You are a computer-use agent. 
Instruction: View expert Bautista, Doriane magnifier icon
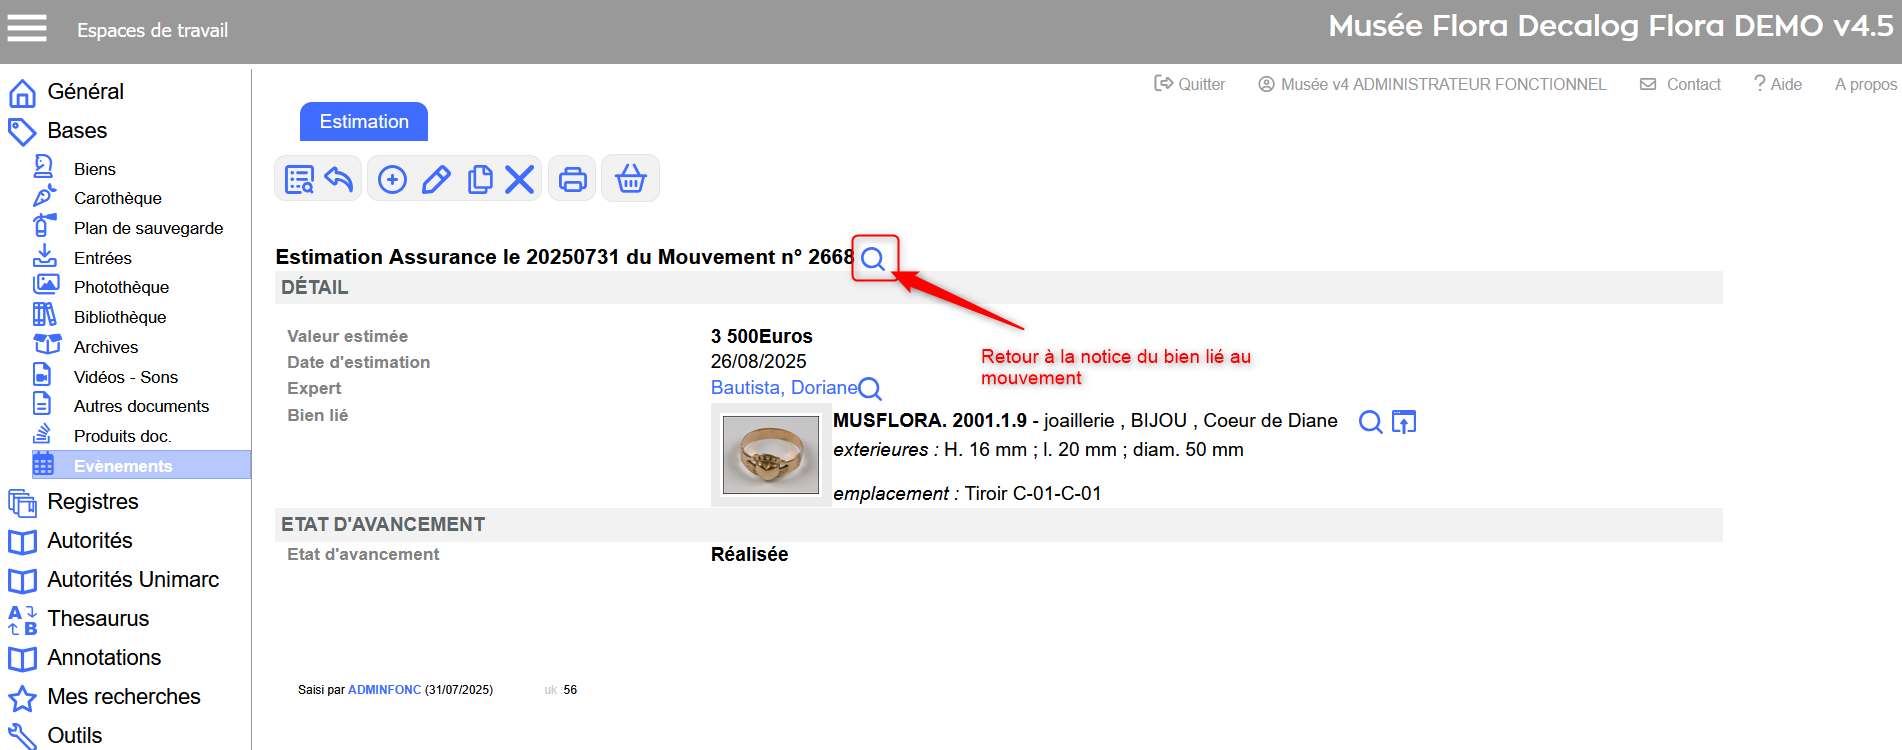coord(870,389)
